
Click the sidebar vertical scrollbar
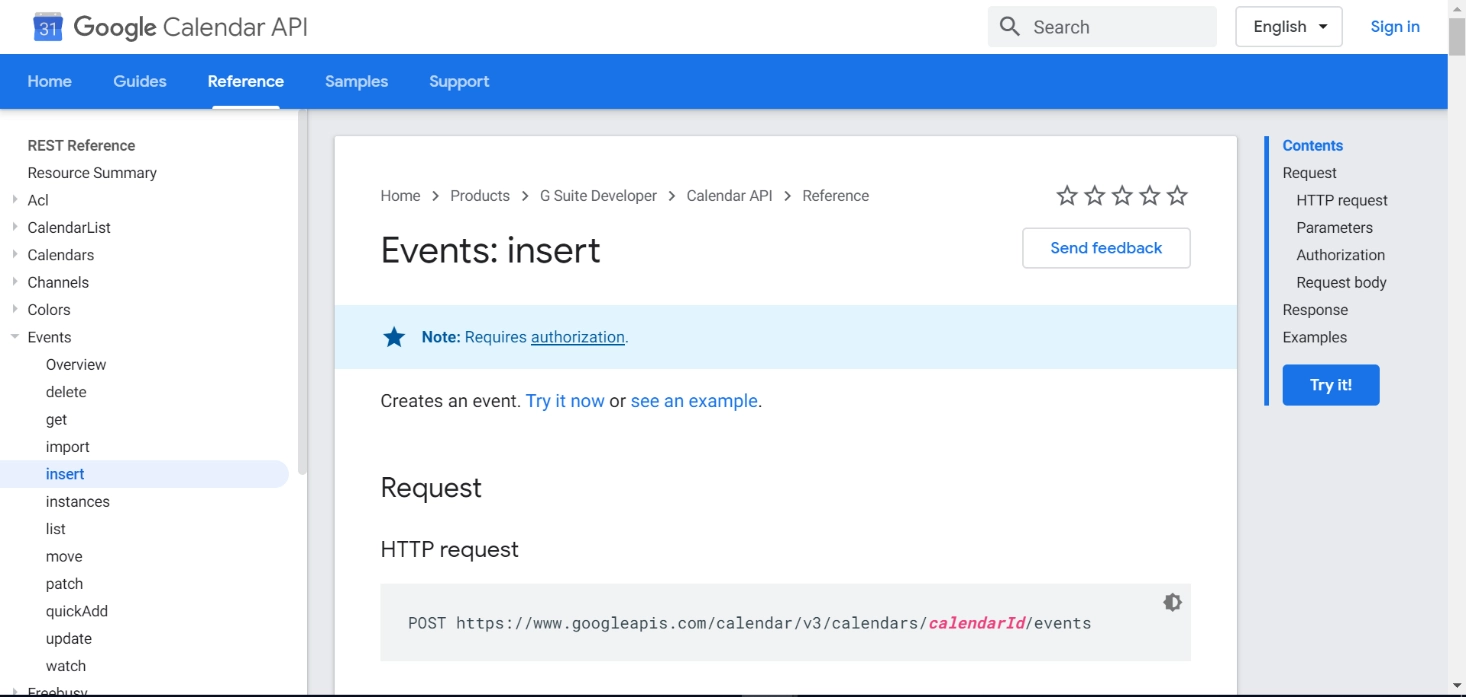(302, 290)
